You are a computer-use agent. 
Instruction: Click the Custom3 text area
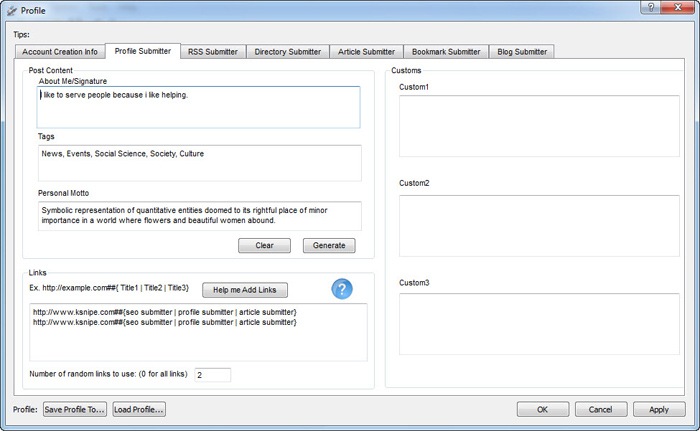[x=539, y=324]
